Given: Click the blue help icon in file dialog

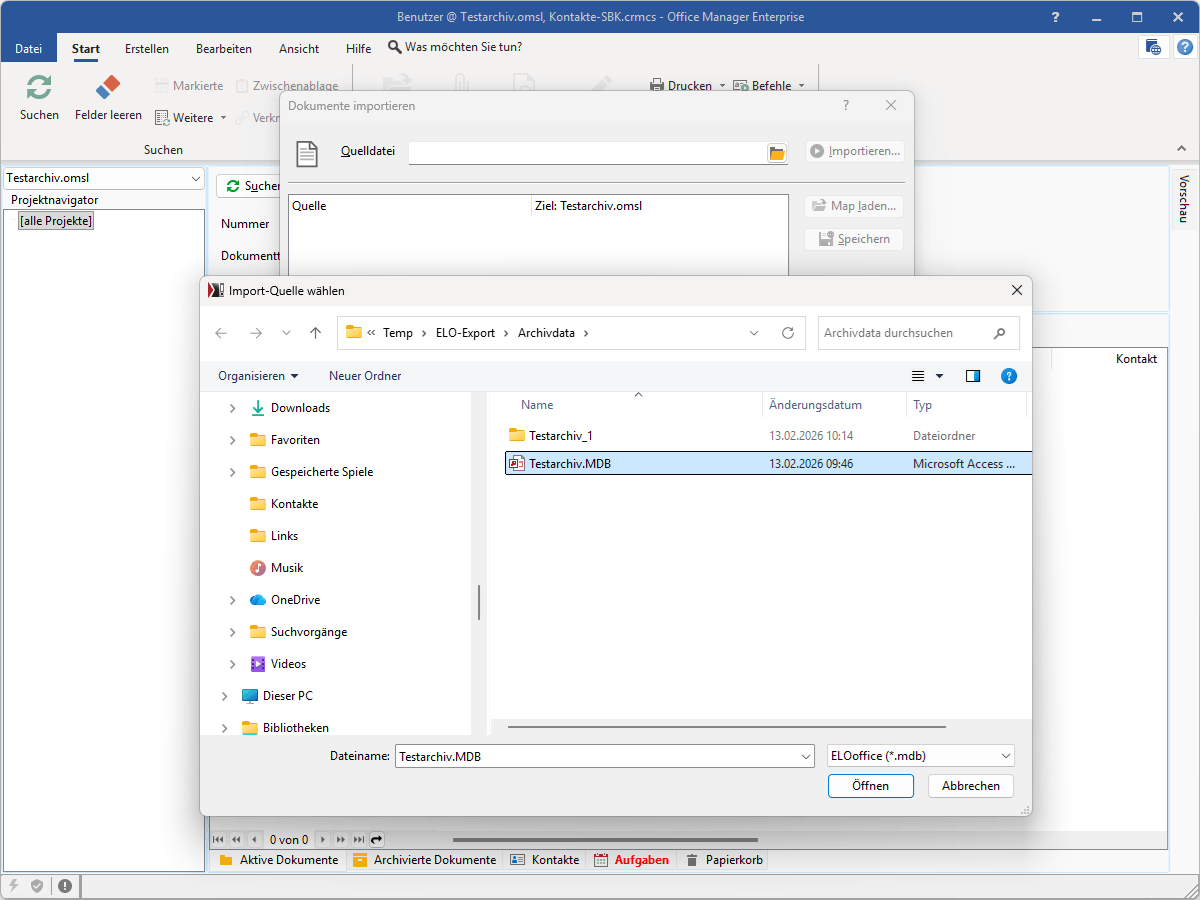Looking at the screenshot, I should (x=1009, y=376).
